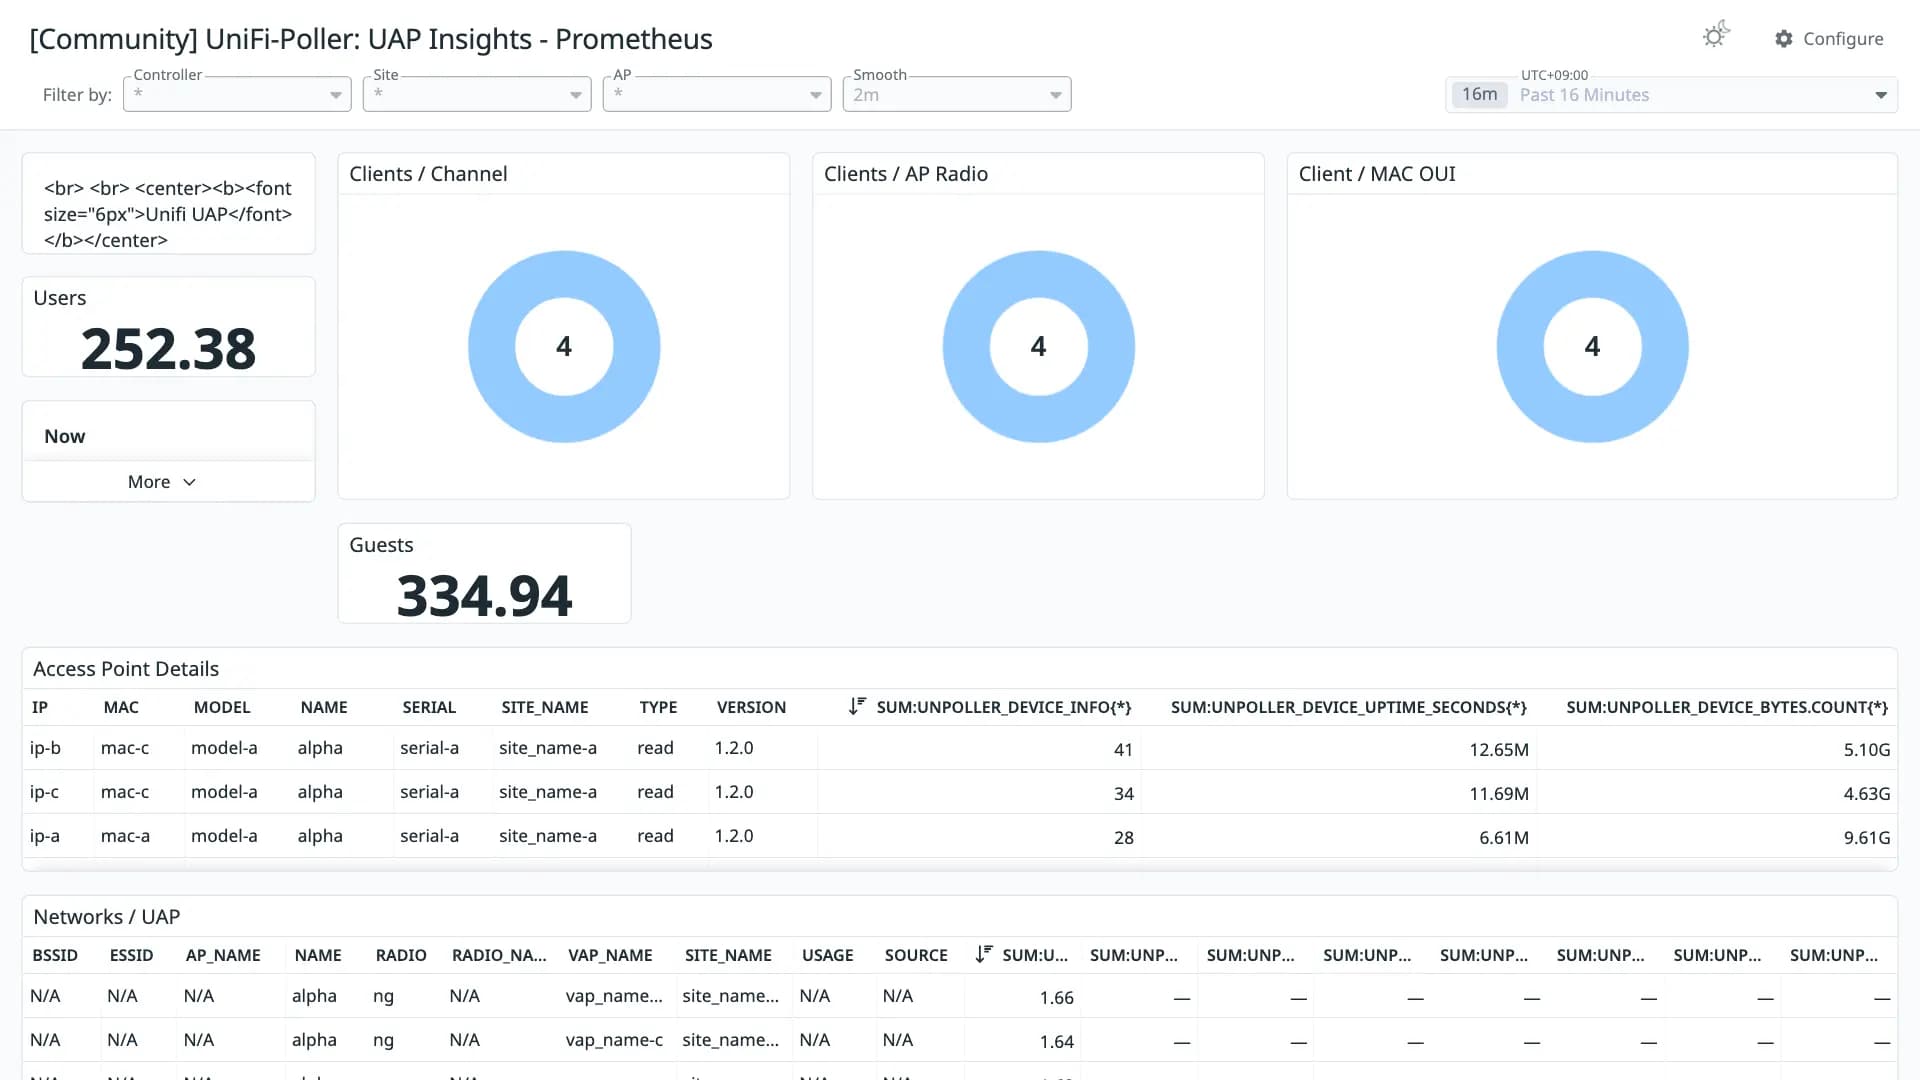The image size is (1920, 1080).
Task: Open the AP filter dropdown
Action: coord(717,94)
